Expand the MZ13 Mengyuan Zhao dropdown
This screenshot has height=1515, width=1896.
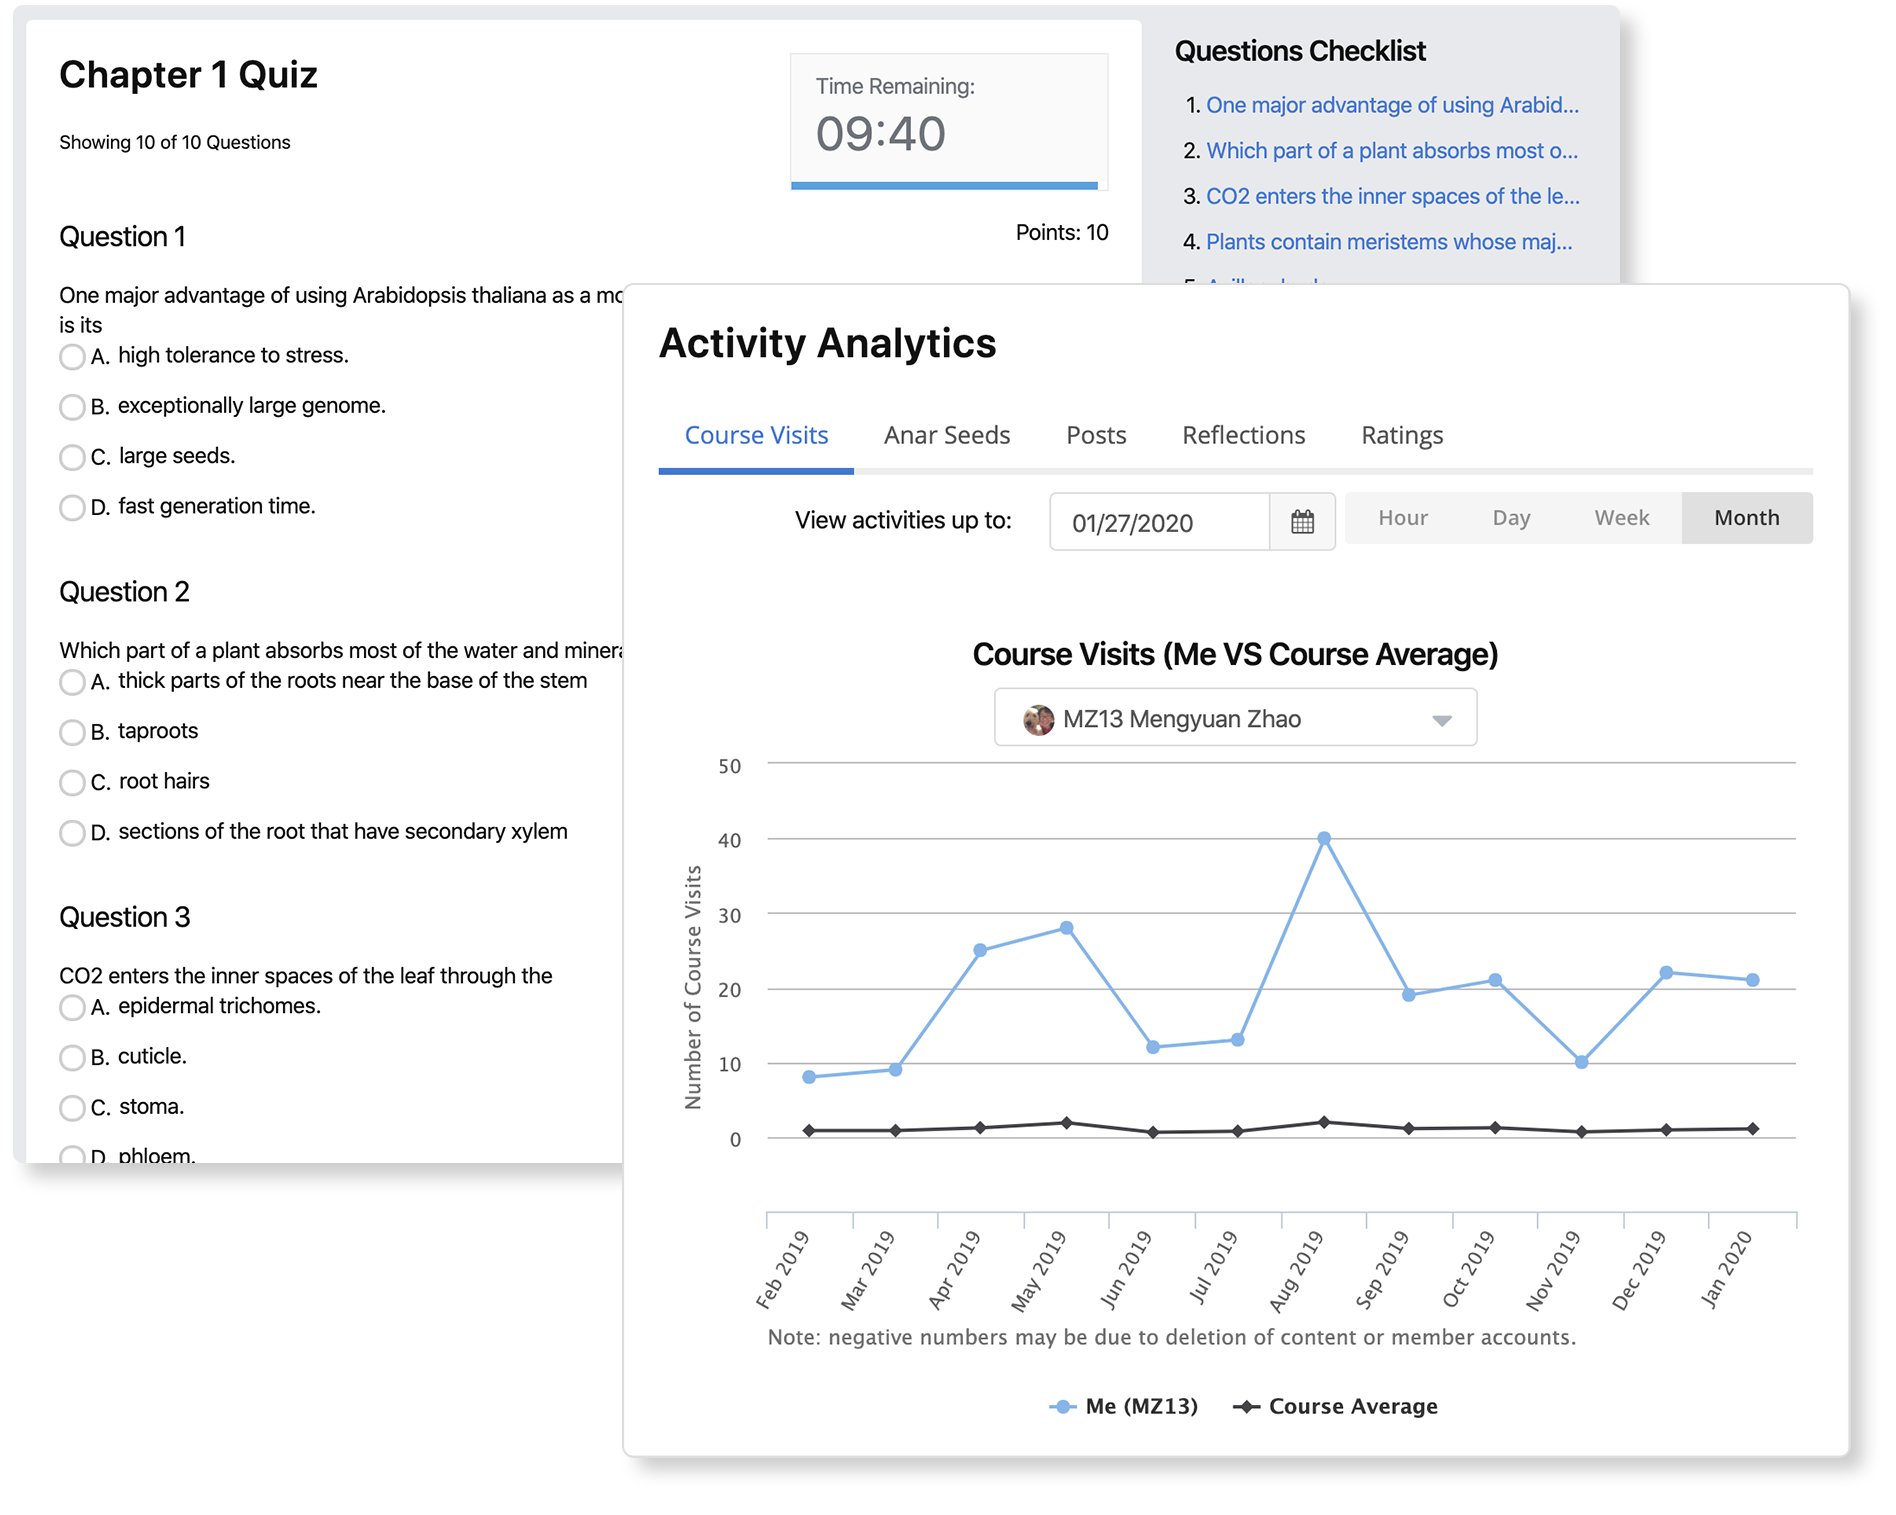[1441, 719]
